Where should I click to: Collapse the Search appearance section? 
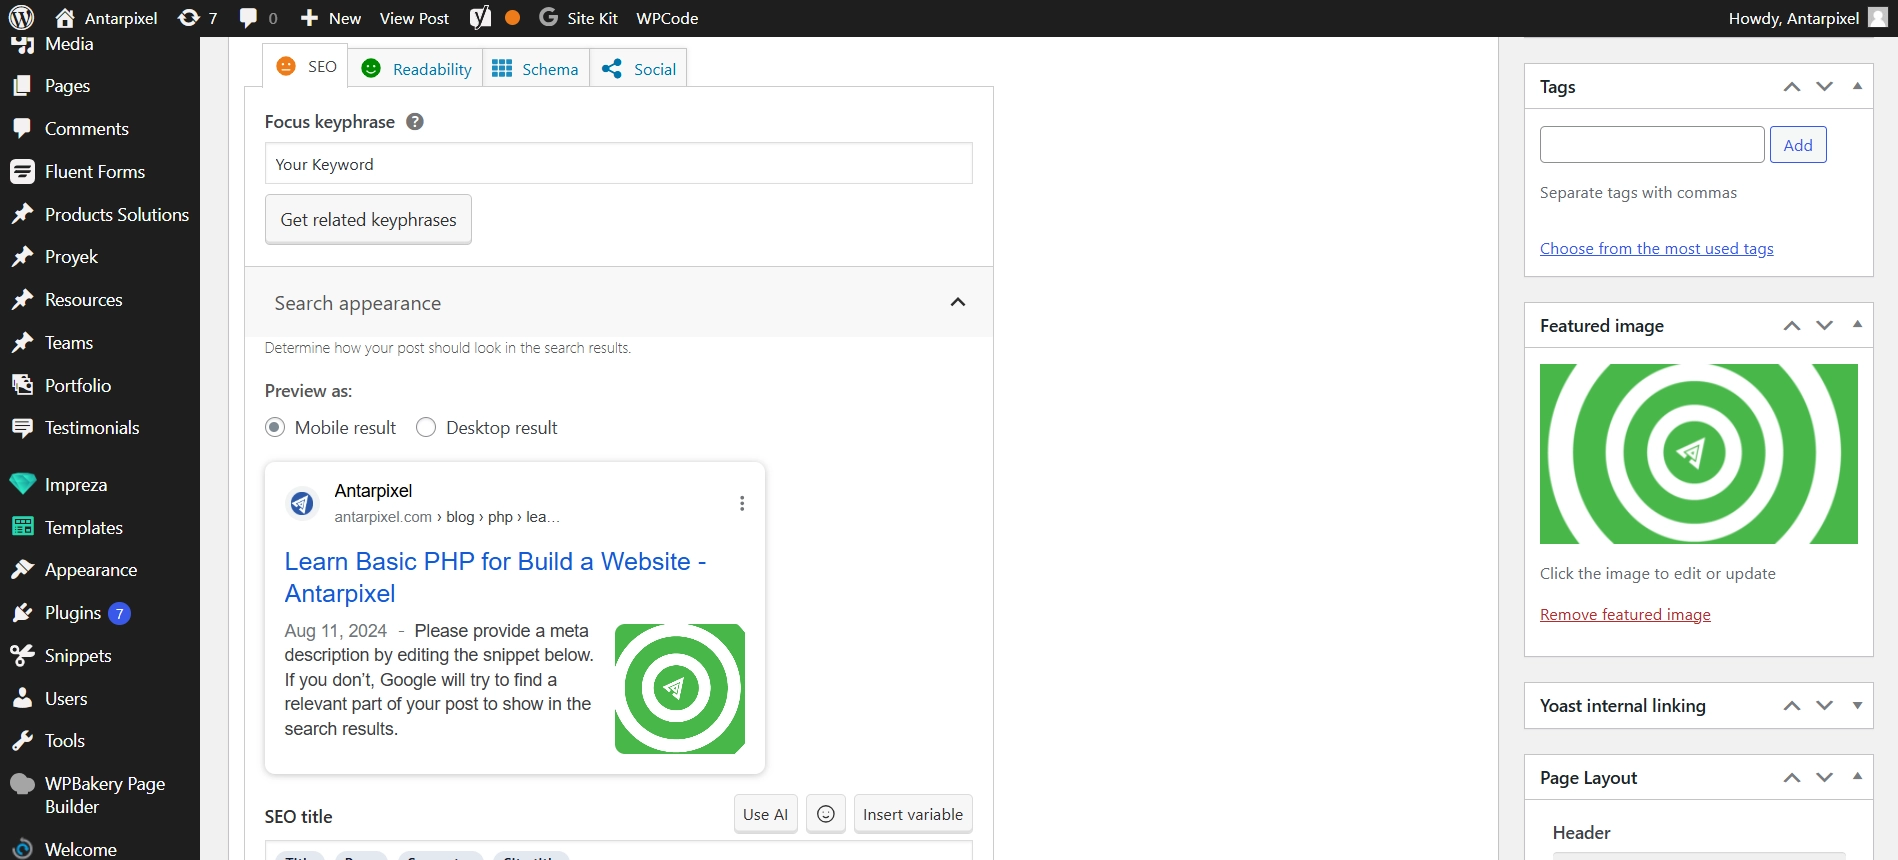[957, 302]
